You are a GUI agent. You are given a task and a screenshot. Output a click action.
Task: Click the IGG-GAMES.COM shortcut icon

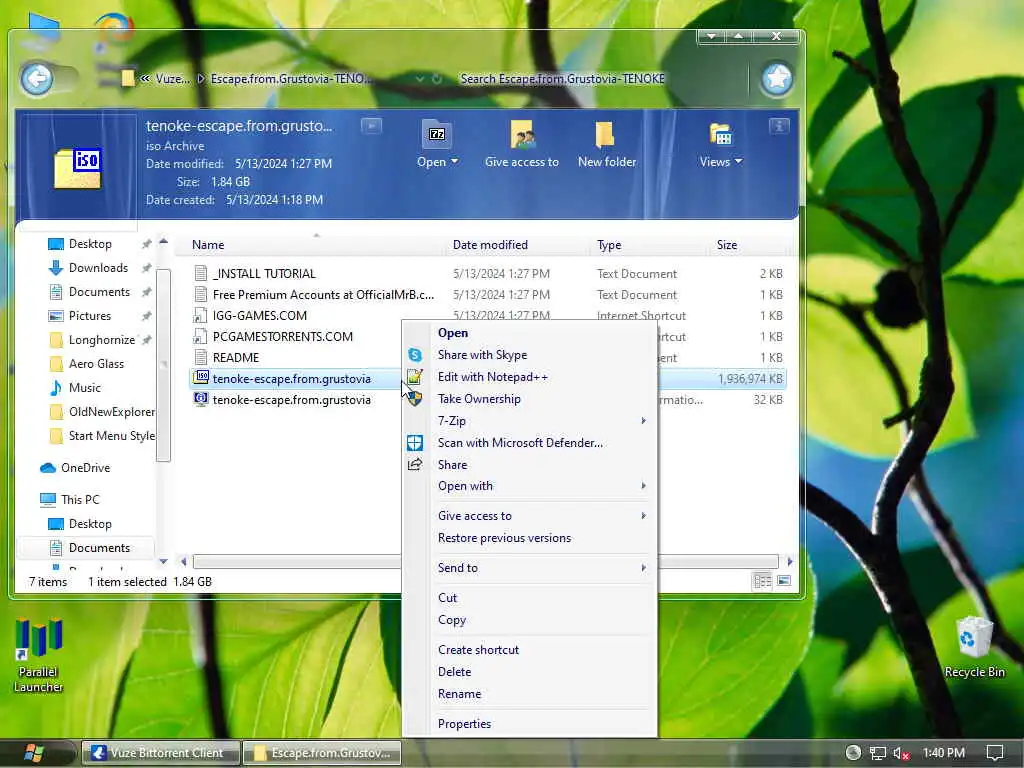coord(200,316)
